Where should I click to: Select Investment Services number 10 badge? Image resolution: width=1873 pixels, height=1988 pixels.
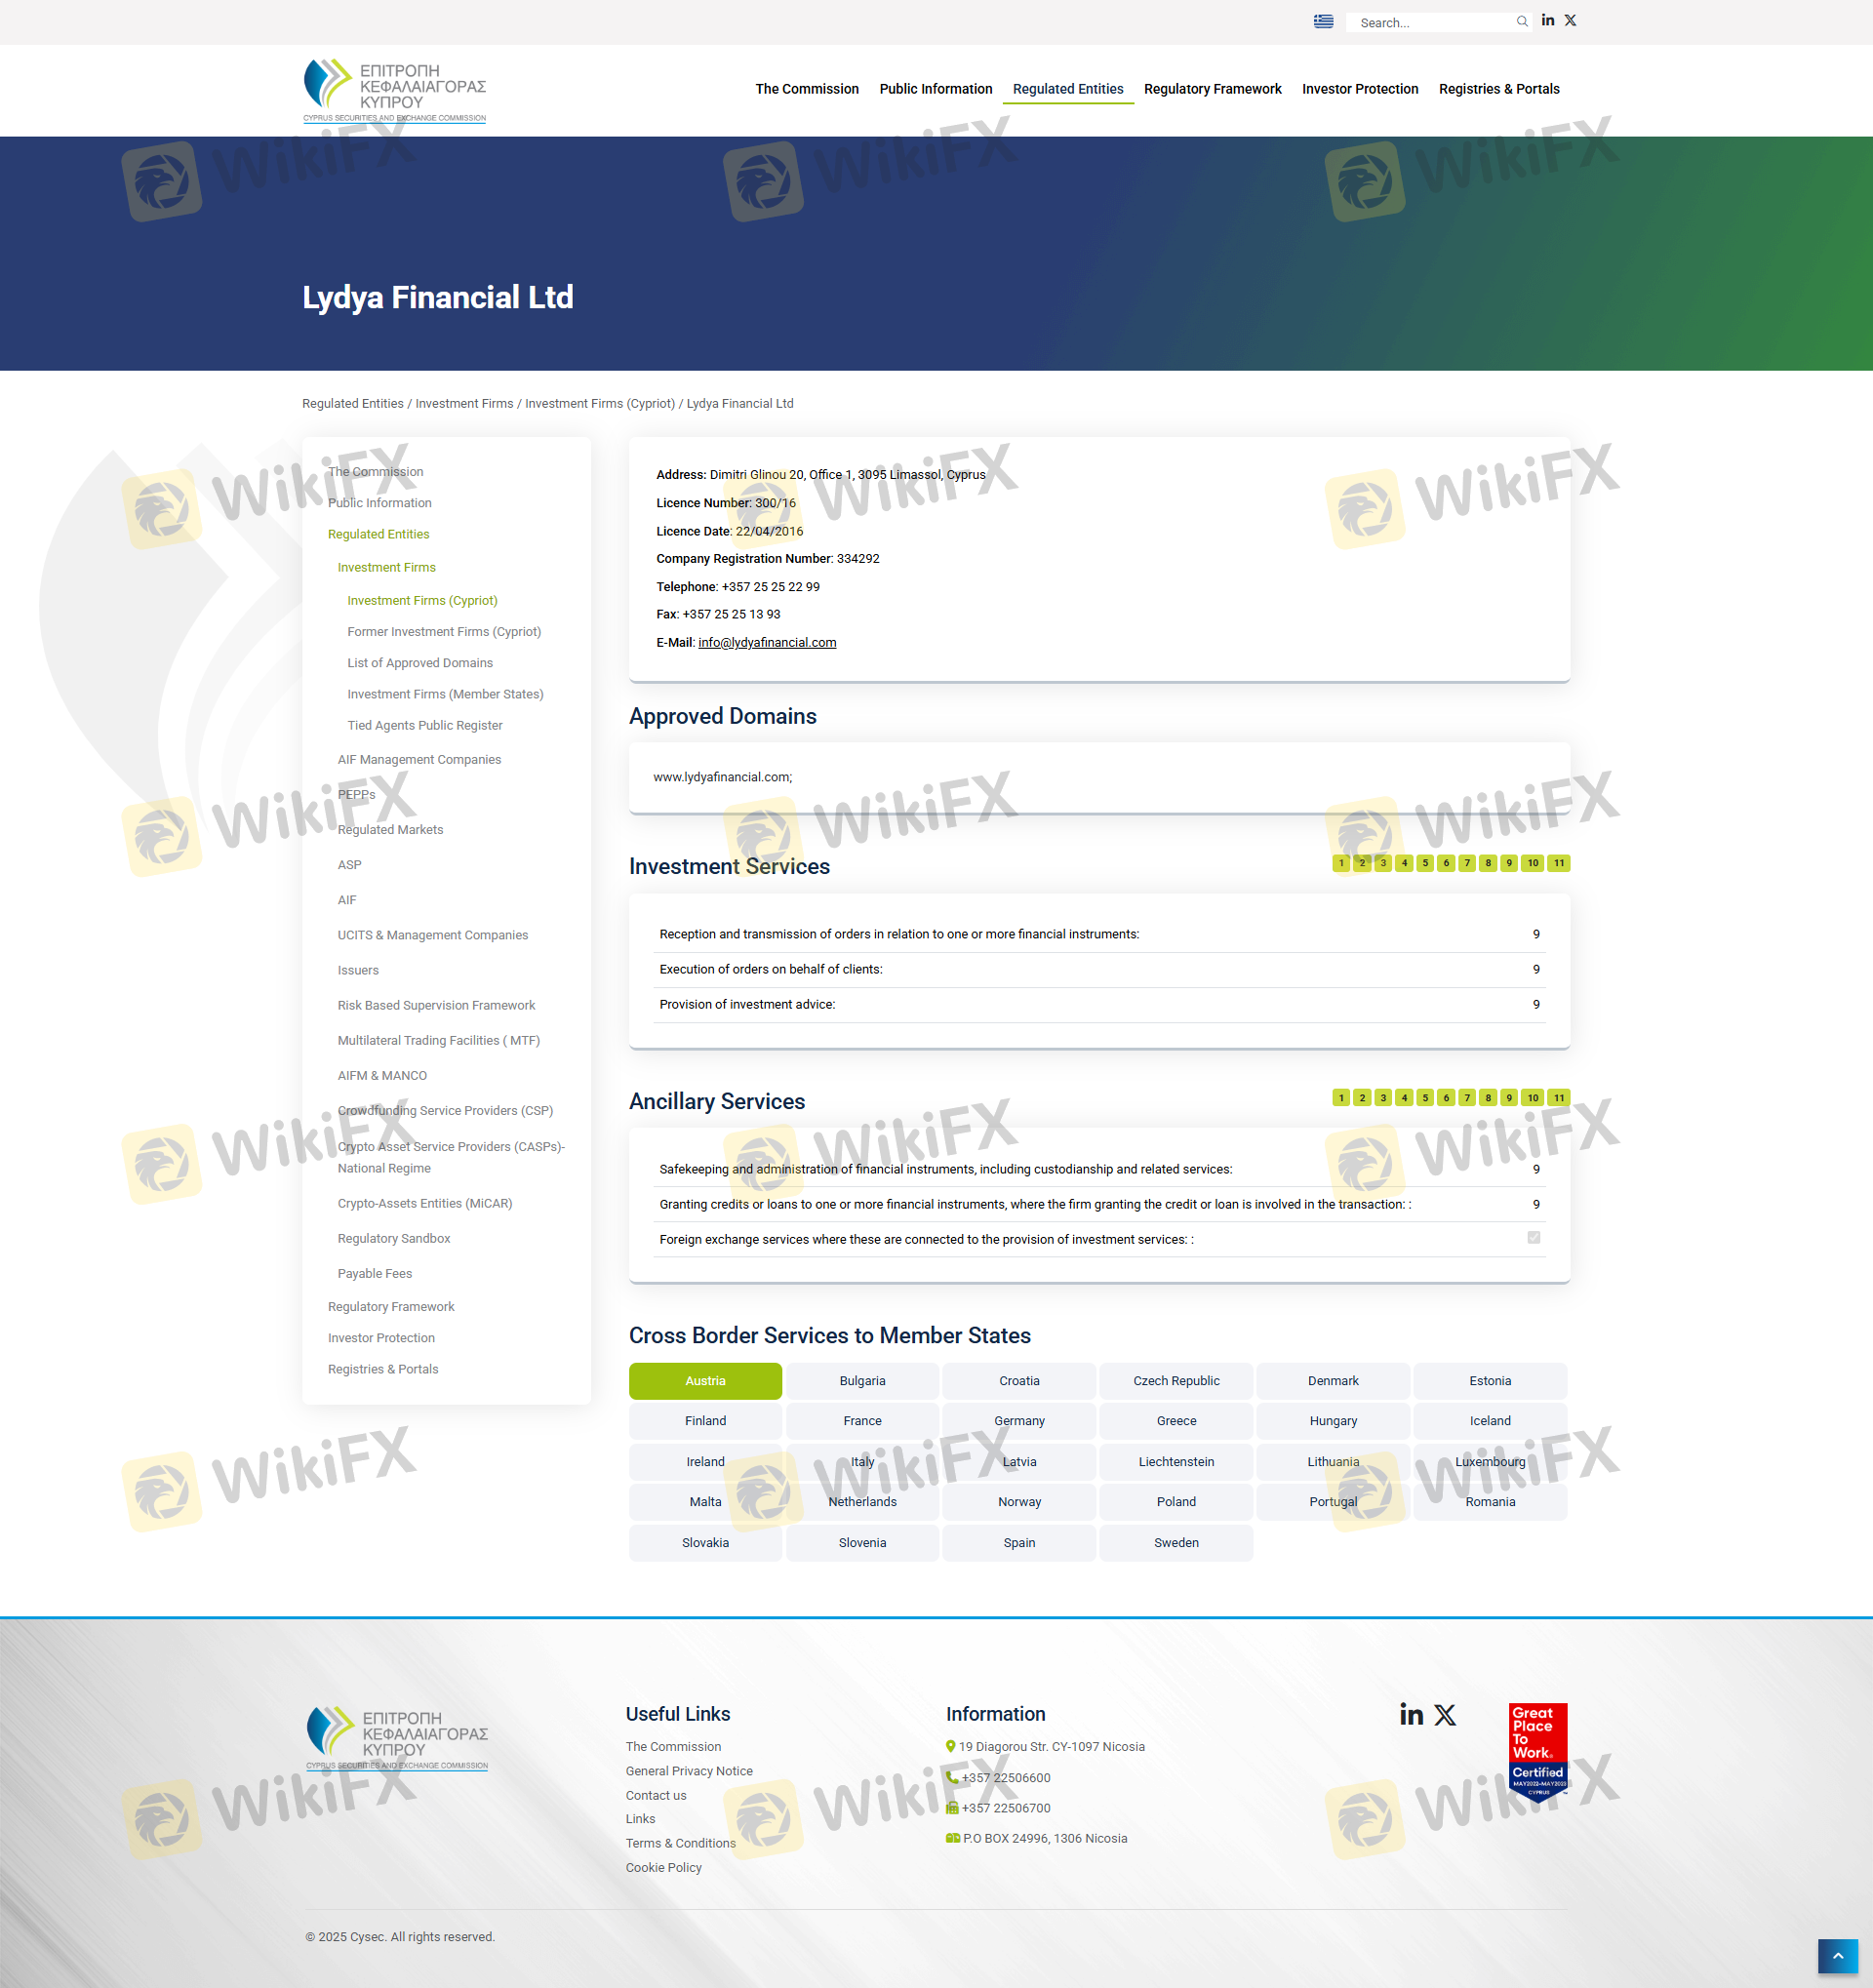coord(1532,863)
